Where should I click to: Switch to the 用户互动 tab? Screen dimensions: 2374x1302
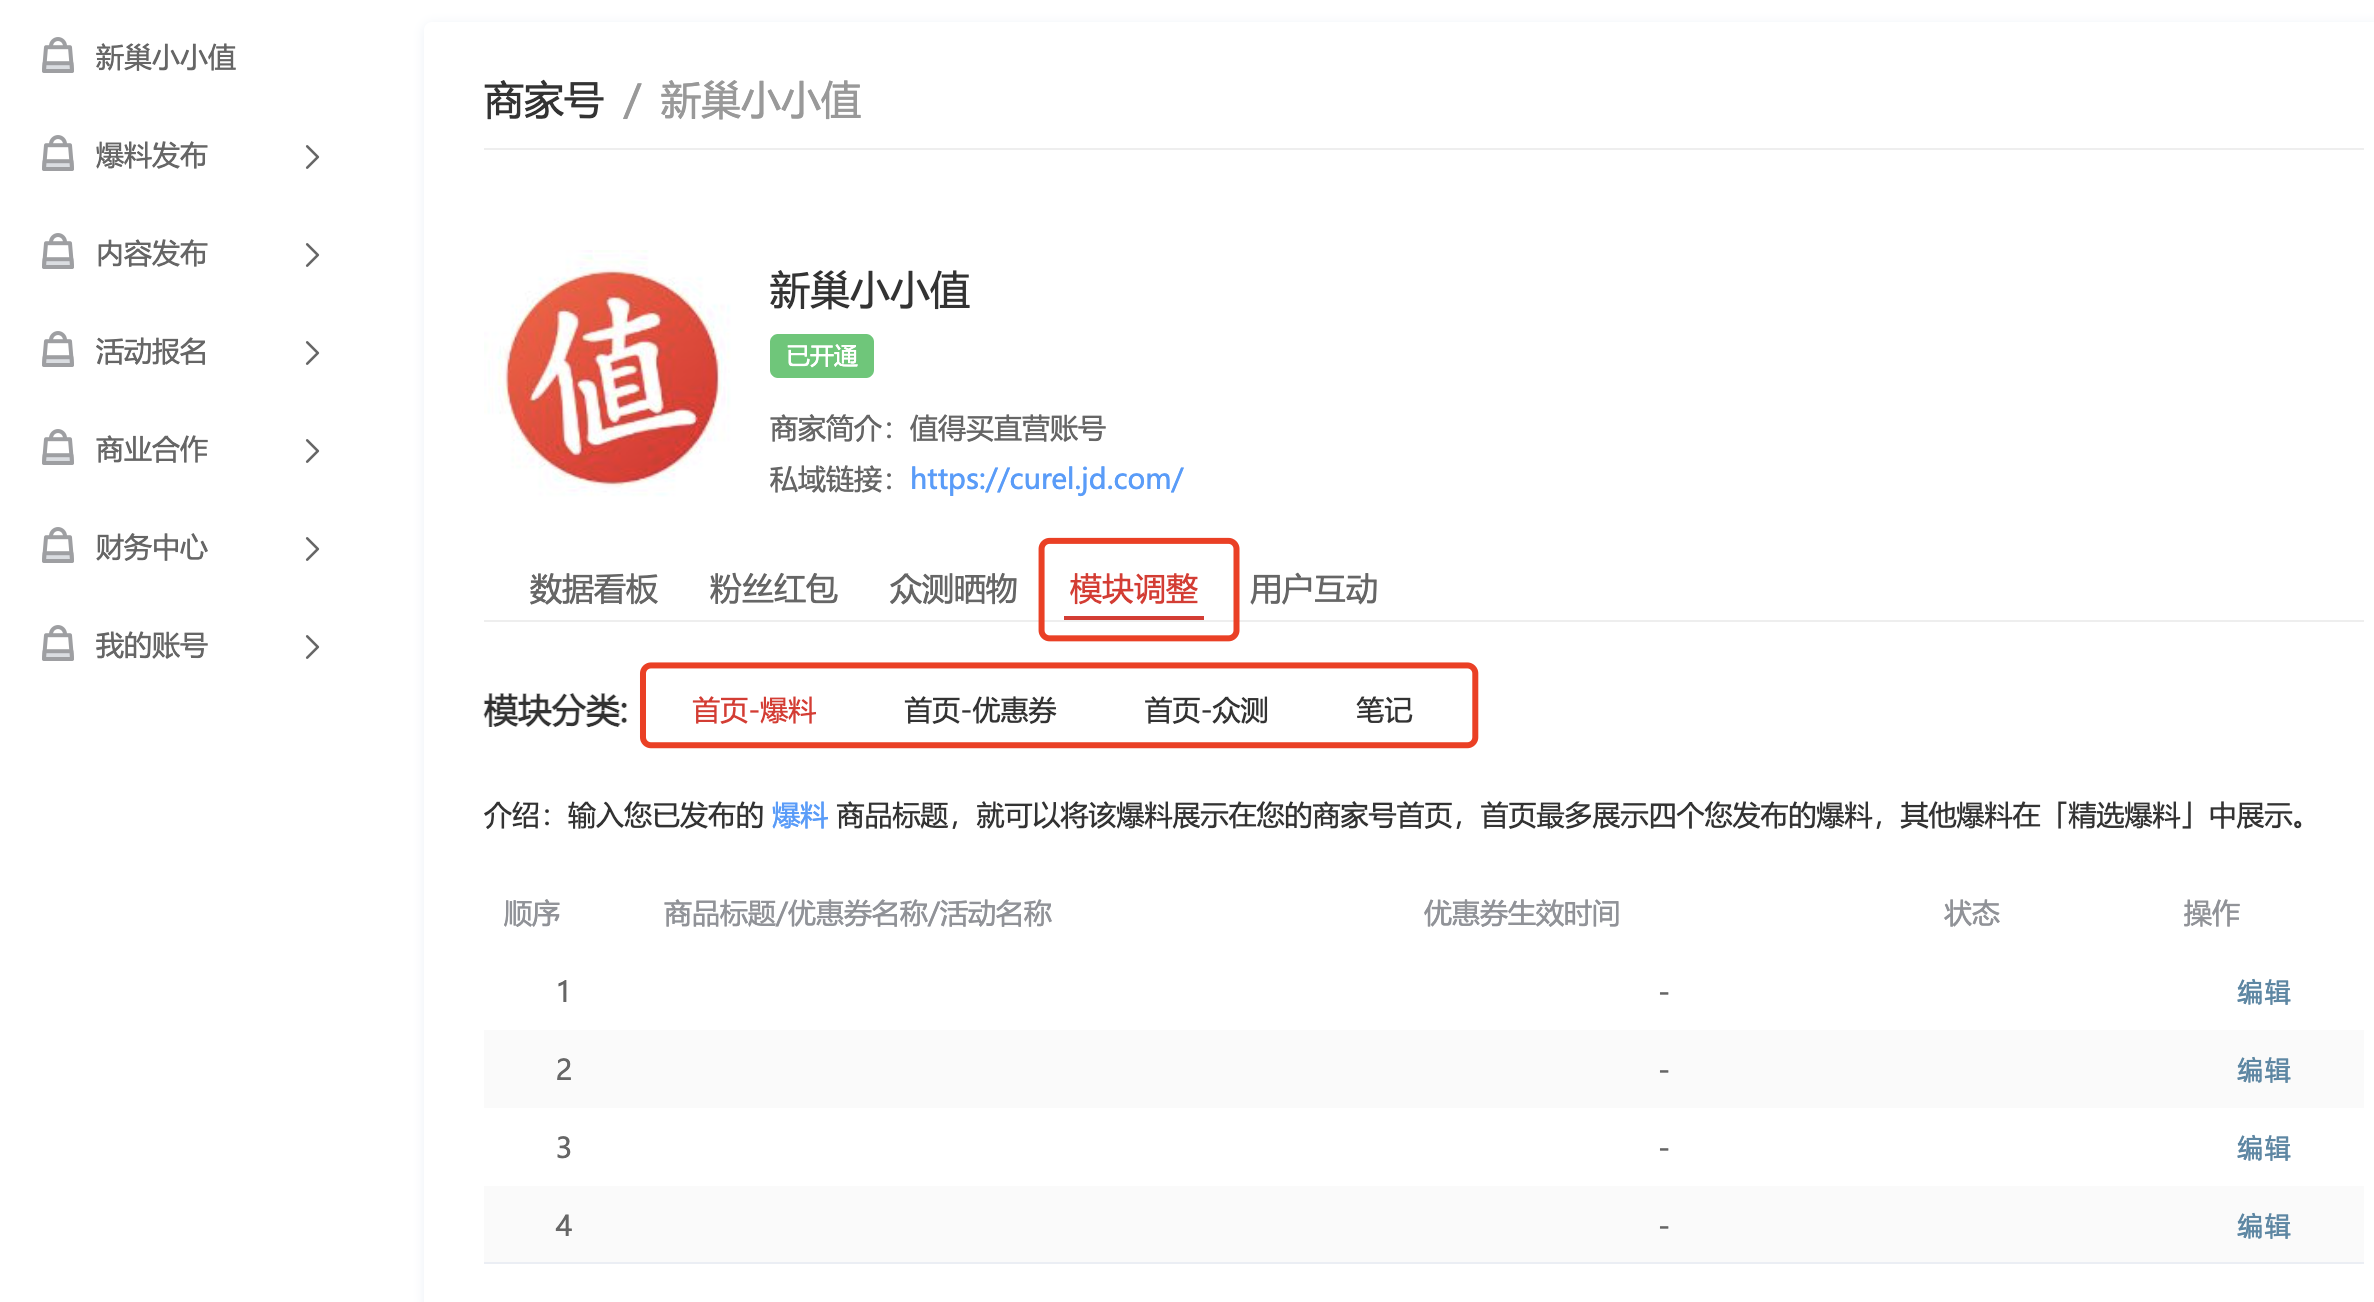click(1314, 589)
